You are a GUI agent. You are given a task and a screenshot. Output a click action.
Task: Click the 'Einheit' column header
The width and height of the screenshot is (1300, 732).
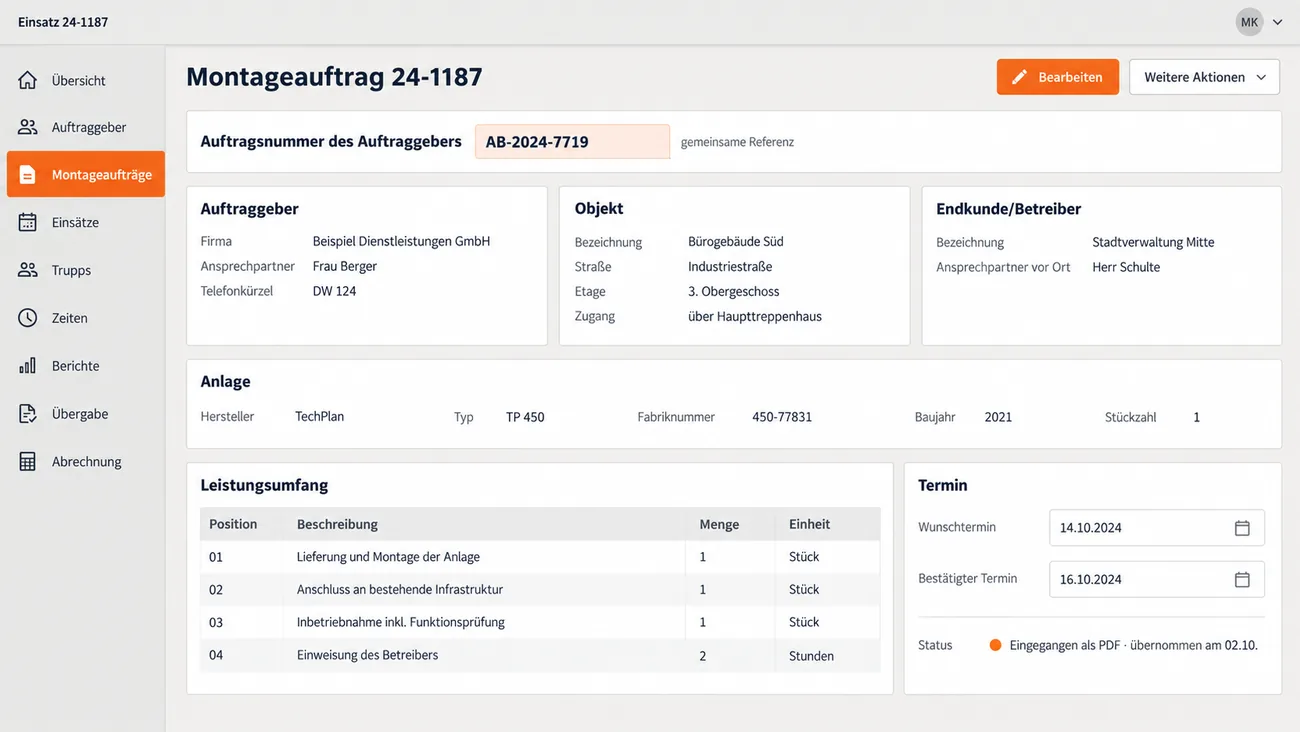click(x=809, y=524)
